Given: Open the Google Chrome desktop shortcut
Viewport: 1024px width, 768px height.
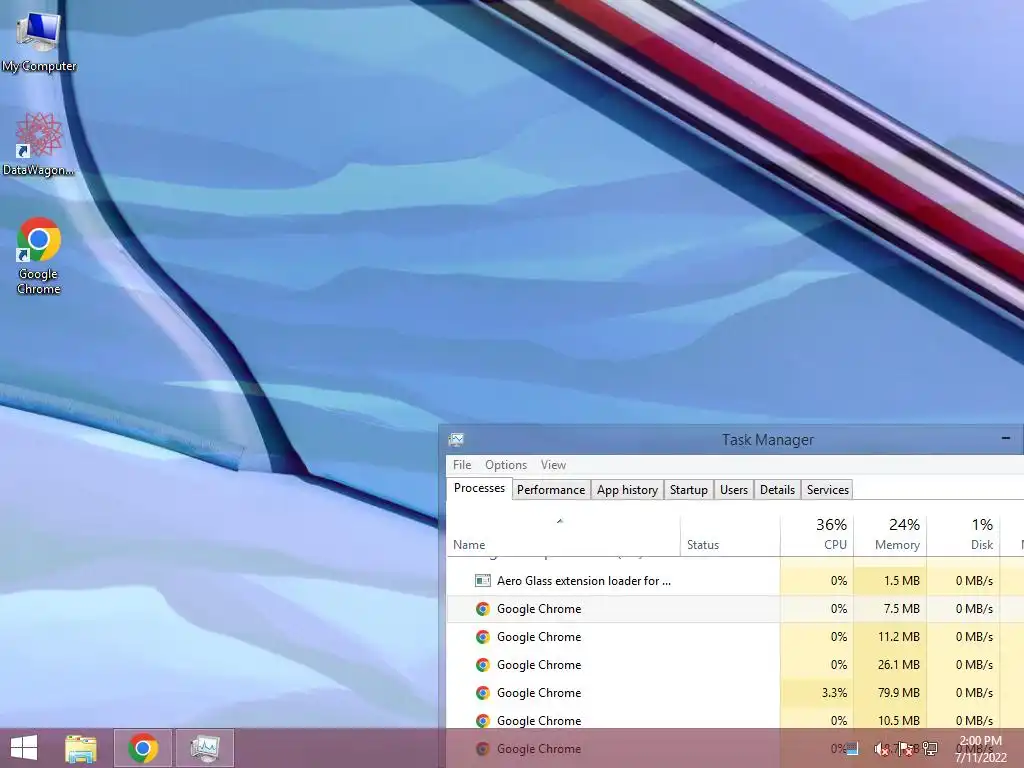Looking at the screenshot, I should [39, 256].
